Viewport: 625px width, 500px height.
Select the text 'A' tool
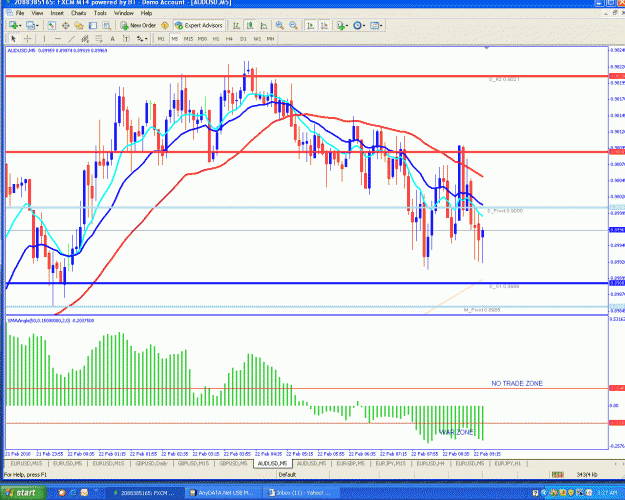[x=112, y=39]
